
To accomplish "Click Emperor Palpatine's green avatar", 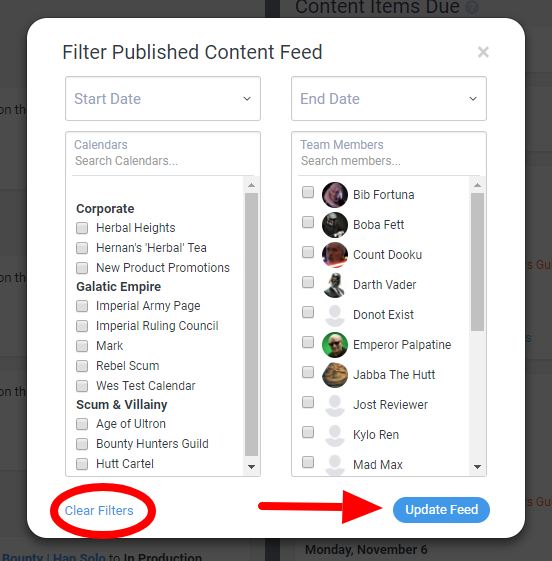I will (x=335, y=345).
